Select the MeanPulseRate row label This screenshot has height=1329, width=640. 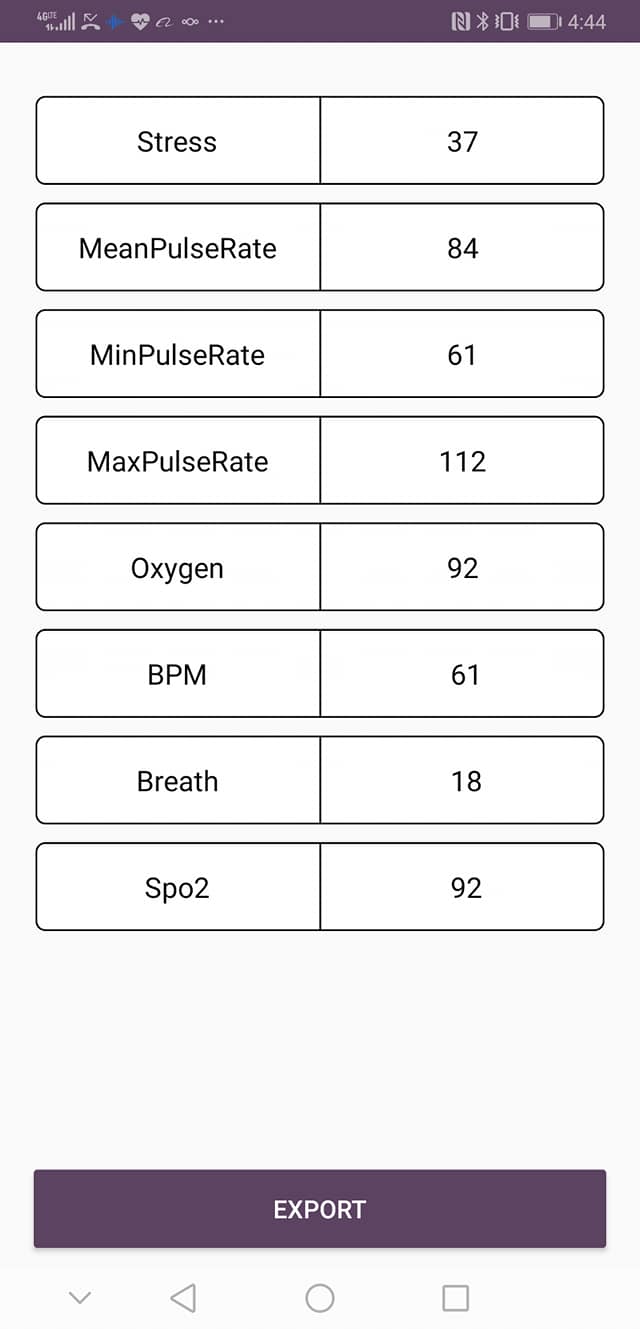point(178,248)
